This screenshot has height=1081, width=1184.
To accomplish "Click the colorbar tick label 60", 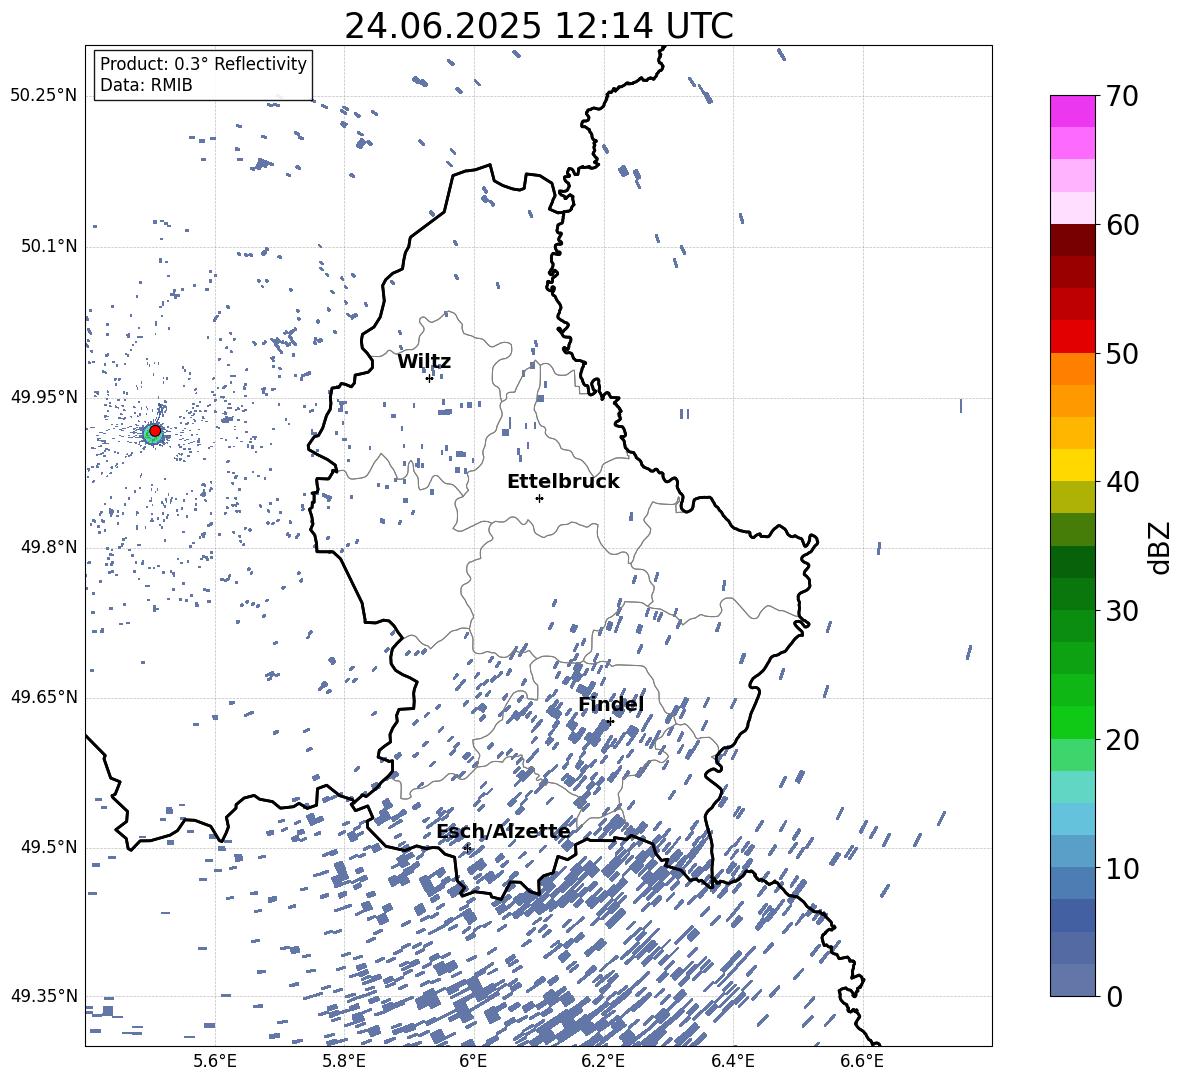I will (x=1122, y=225).
